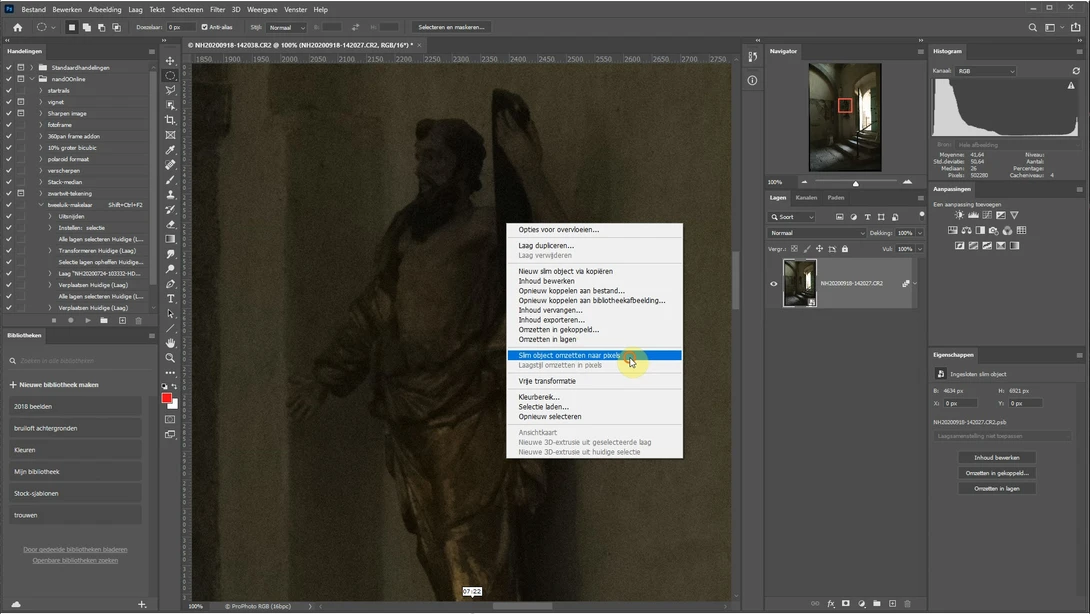Toggle layer filter on/off switch
The width and height of the screenshot is (1090, 614).
pos(922,216)
